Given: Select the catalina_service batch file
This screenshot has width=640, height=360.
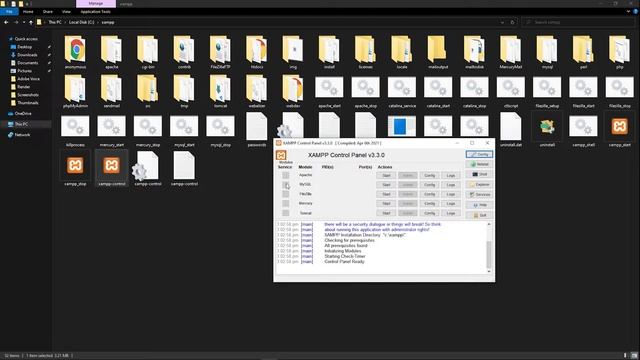Looking at the screenshot, I should pos(402,91).
